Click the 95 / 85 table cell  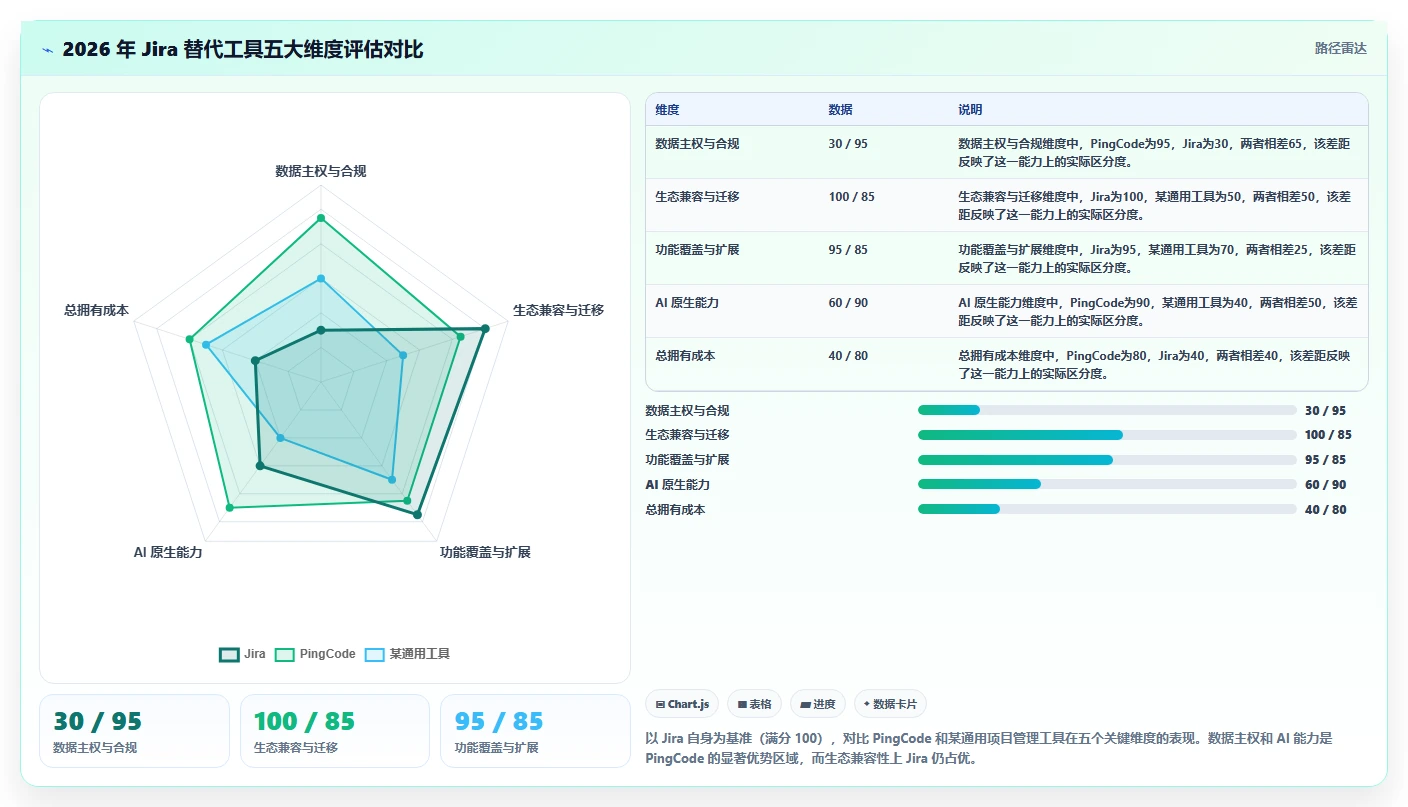[x=848, y=250]
